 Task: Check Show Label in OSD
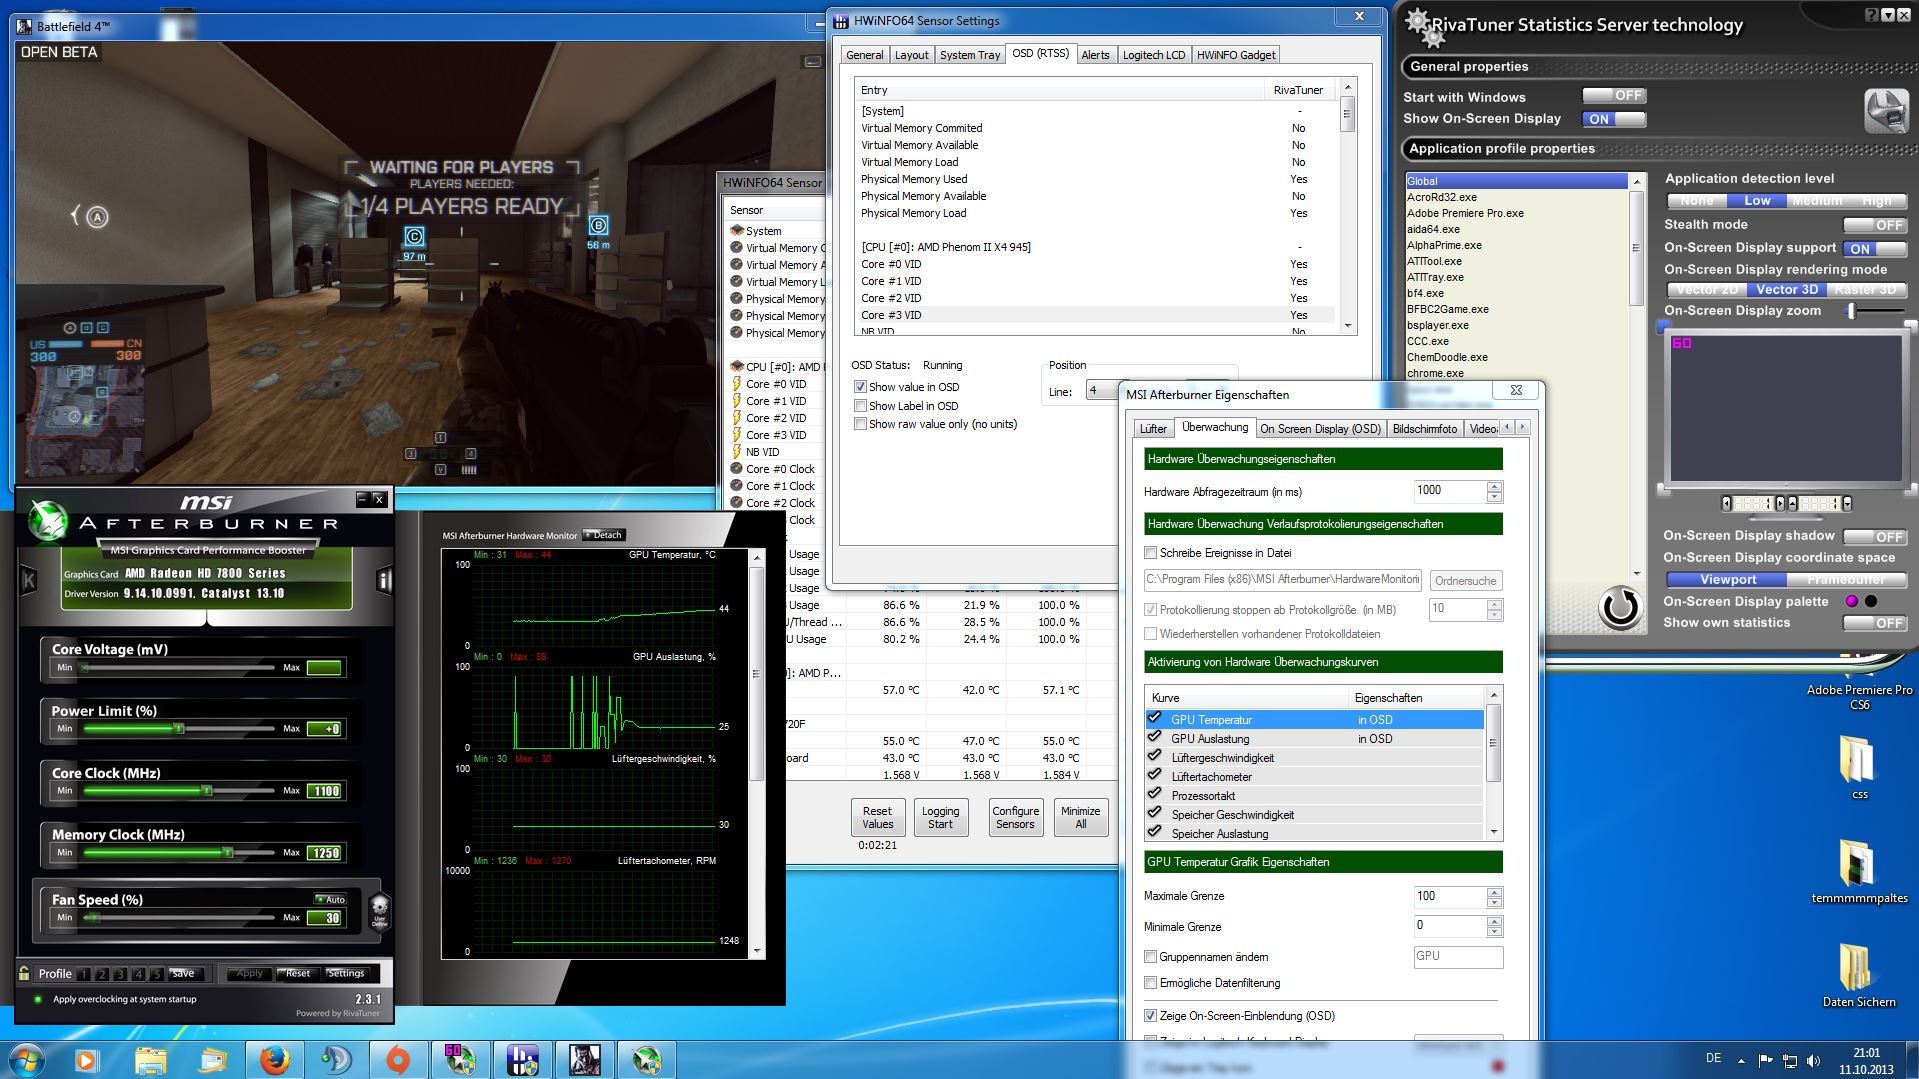pos(860,406)
